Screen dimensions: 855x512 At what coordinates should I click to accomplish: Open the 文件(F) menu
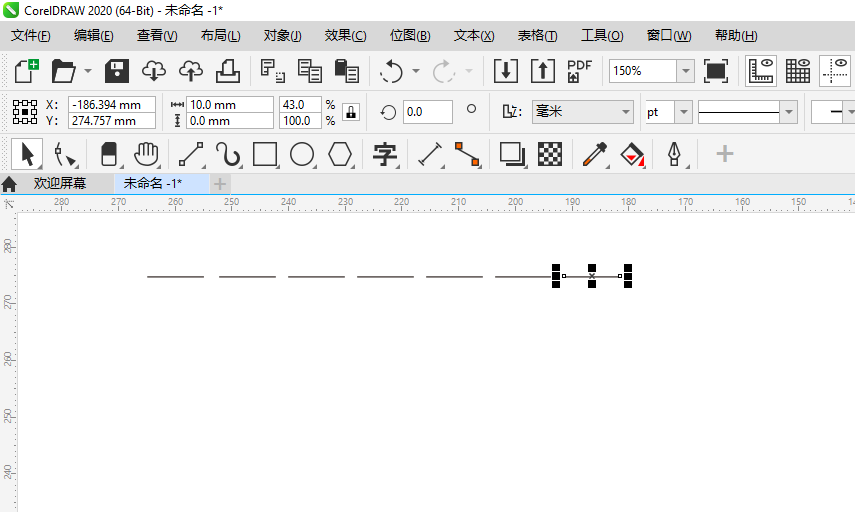click(31, 35)
